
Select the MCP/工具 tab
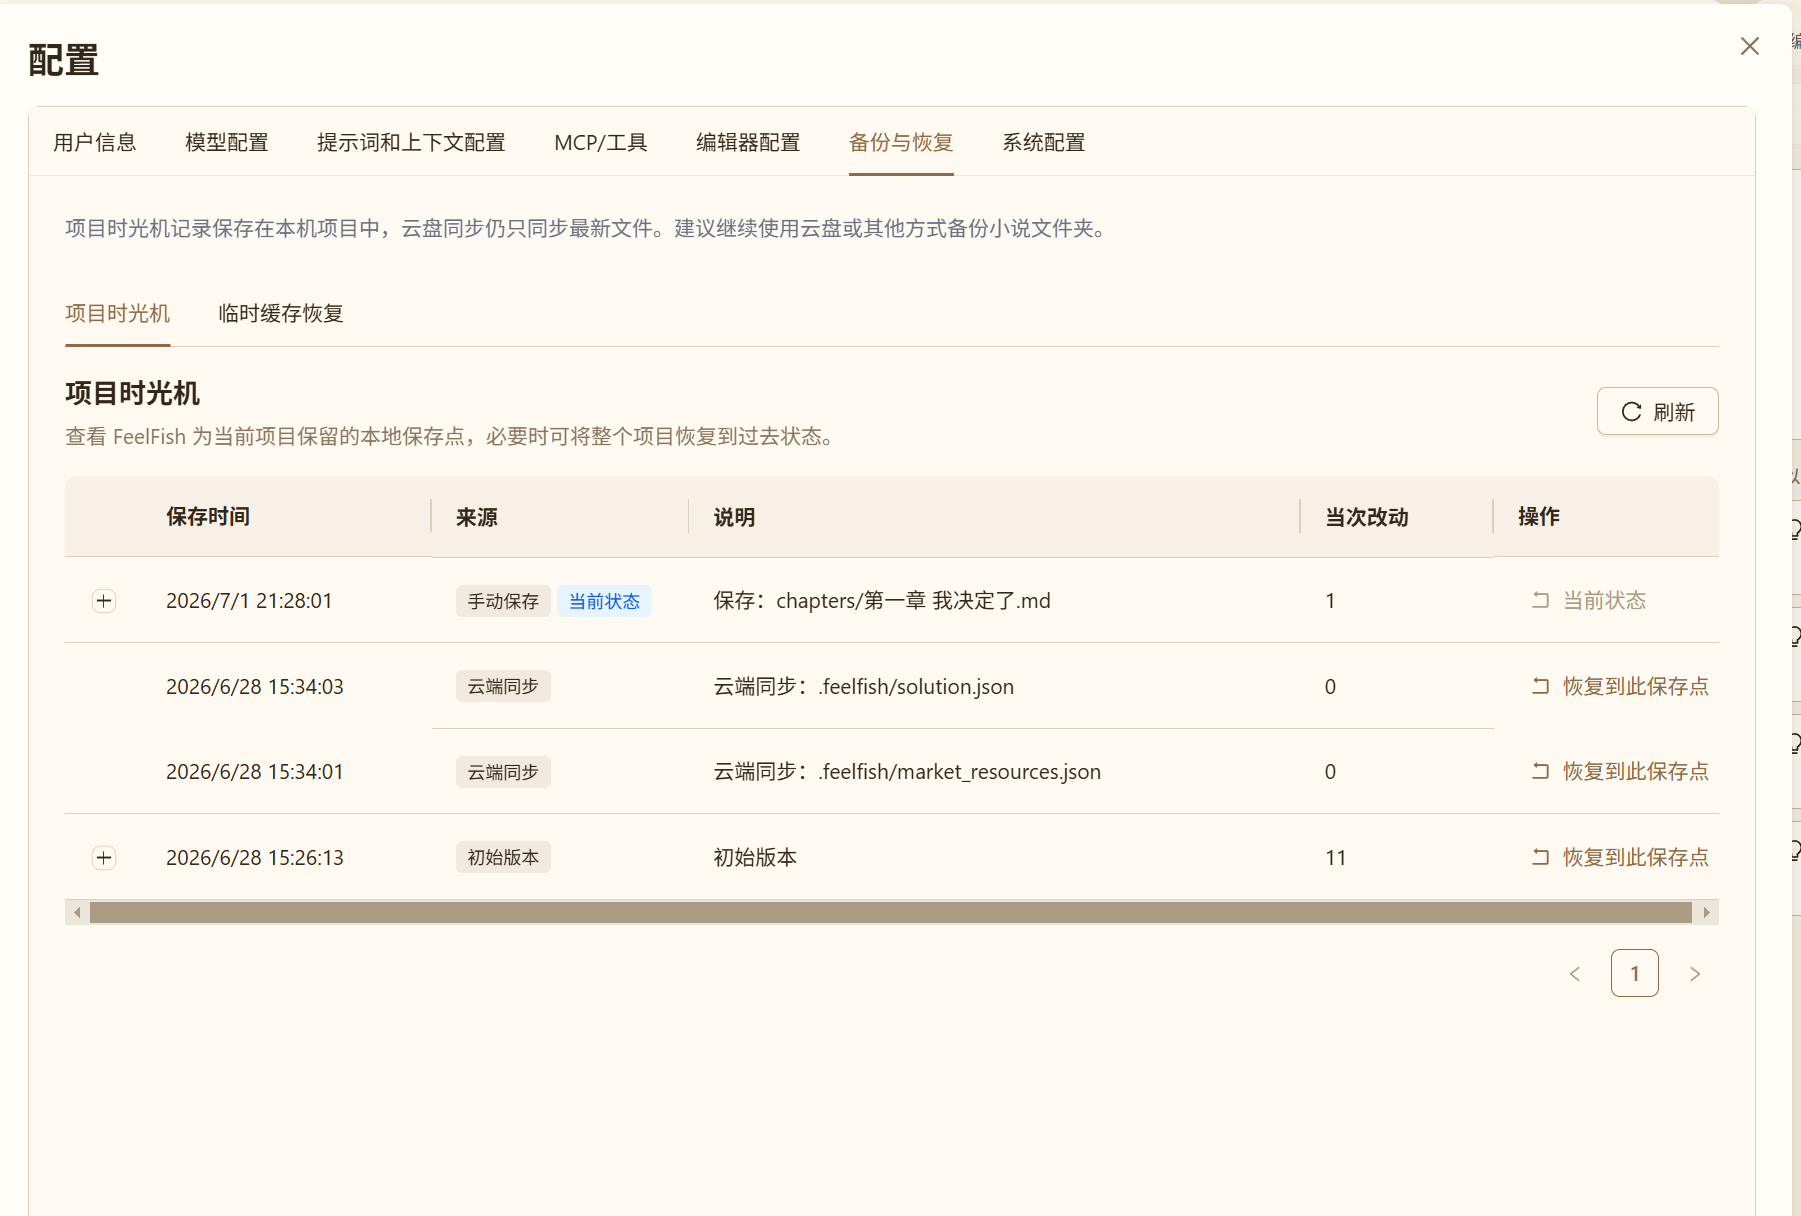601,142
